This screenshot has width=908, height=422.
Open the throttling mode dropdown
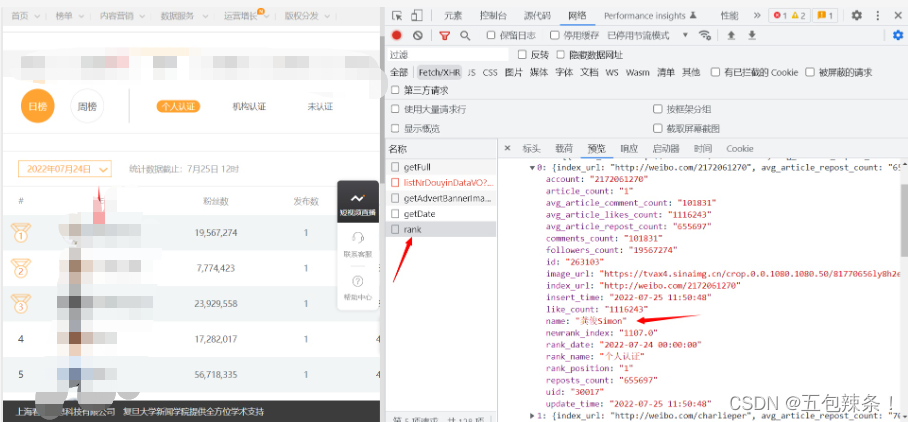click(x=647, y=35)
